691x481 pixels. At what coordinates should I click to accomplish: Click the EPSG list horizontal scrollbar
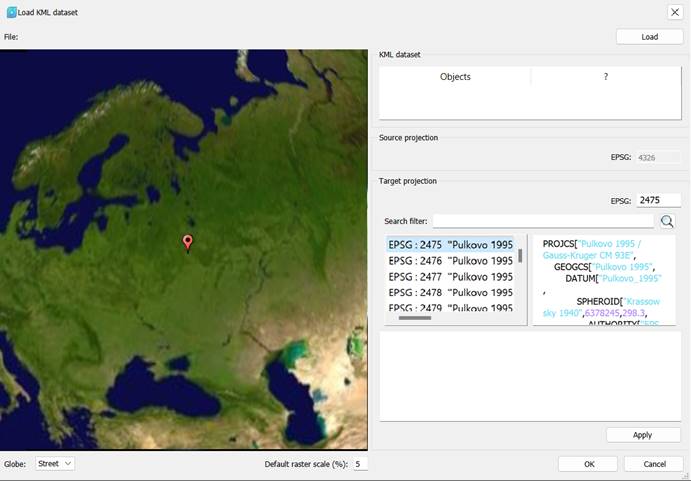pos(415,318)
